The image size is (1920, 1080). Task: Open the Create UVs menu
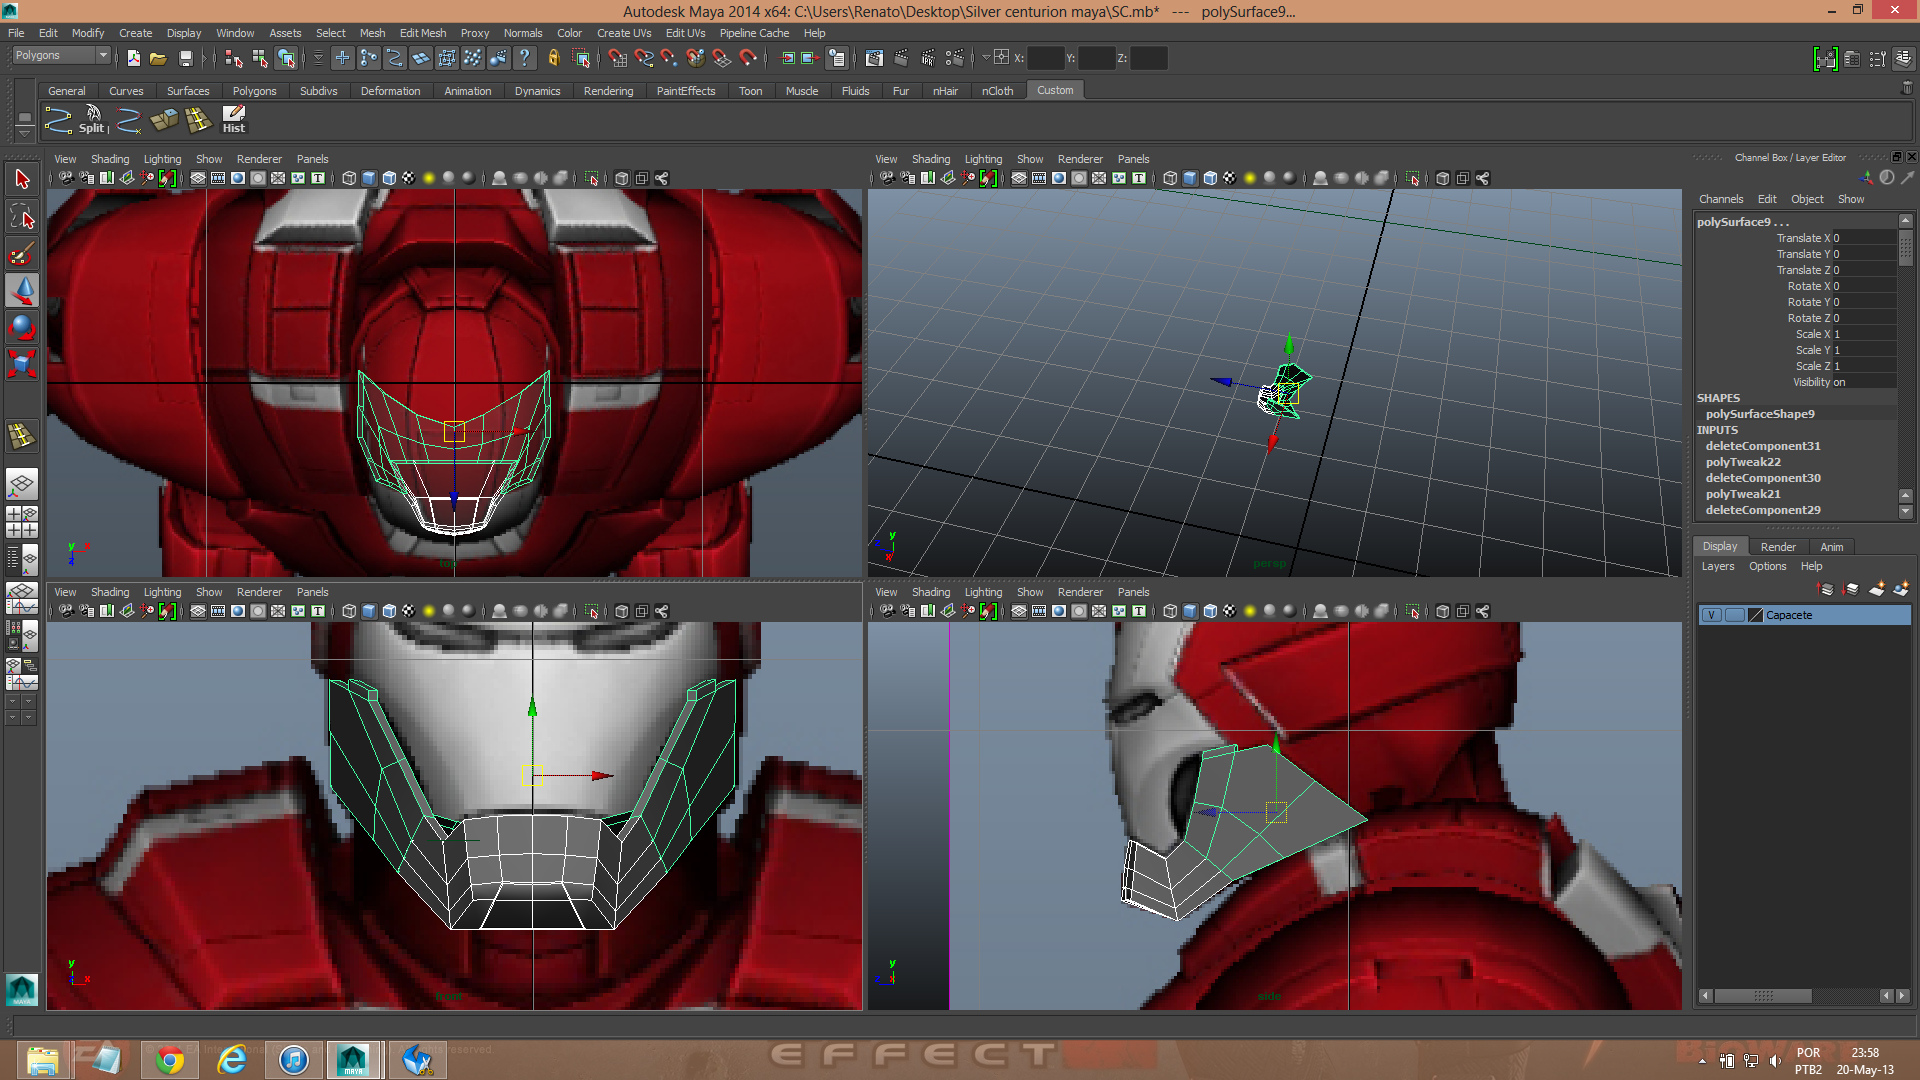click(624, 33)
